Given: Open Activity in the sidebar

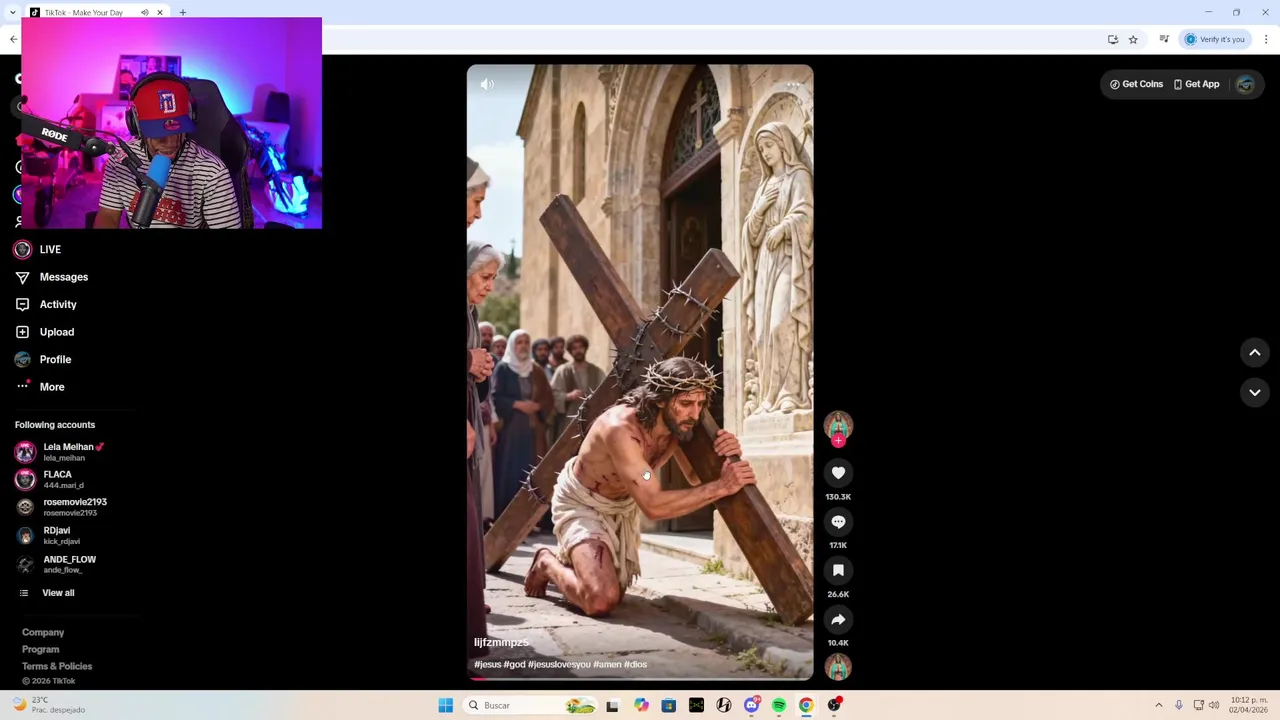Looking at the screenshot, I should (x=46, y=304).
